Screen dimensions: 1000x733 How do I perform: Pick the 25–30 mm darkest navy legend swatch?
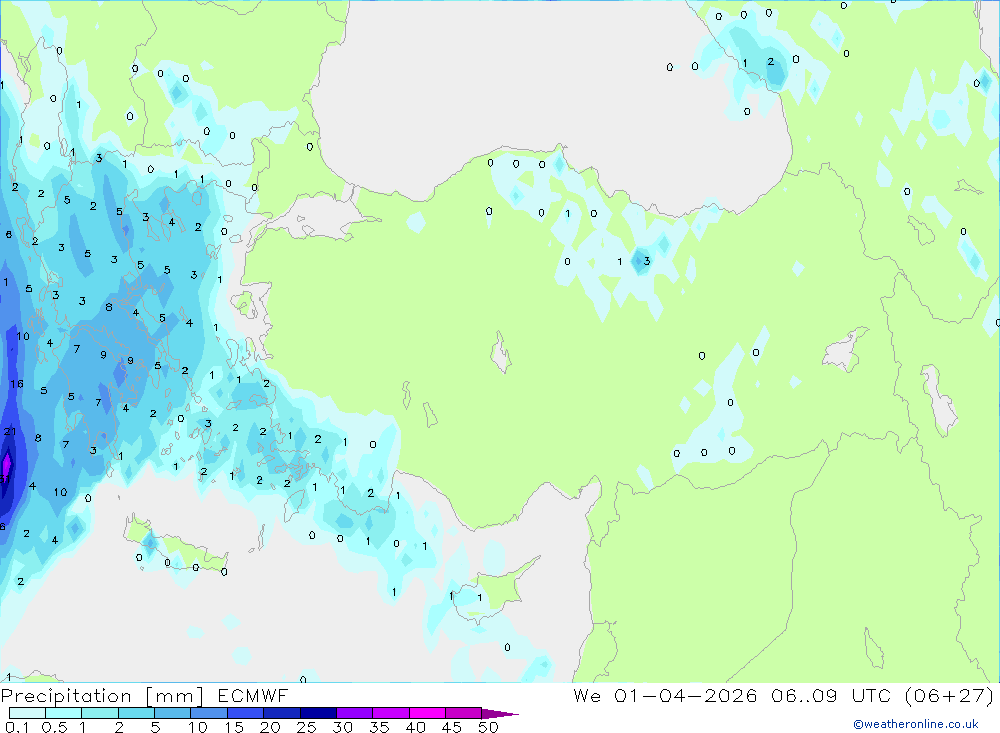[x=318, y=713]
